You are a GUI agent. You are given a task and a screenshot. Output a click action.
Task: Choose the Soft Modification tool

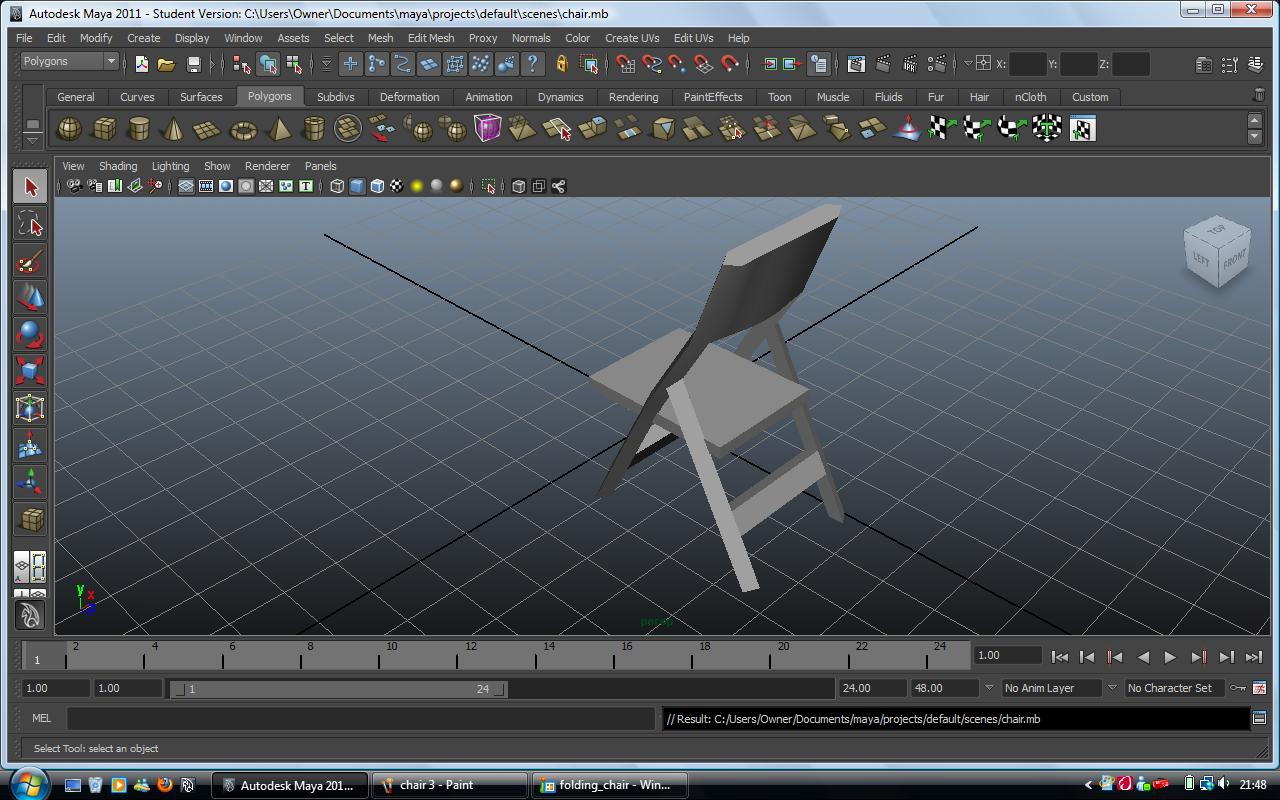[30, 446]
